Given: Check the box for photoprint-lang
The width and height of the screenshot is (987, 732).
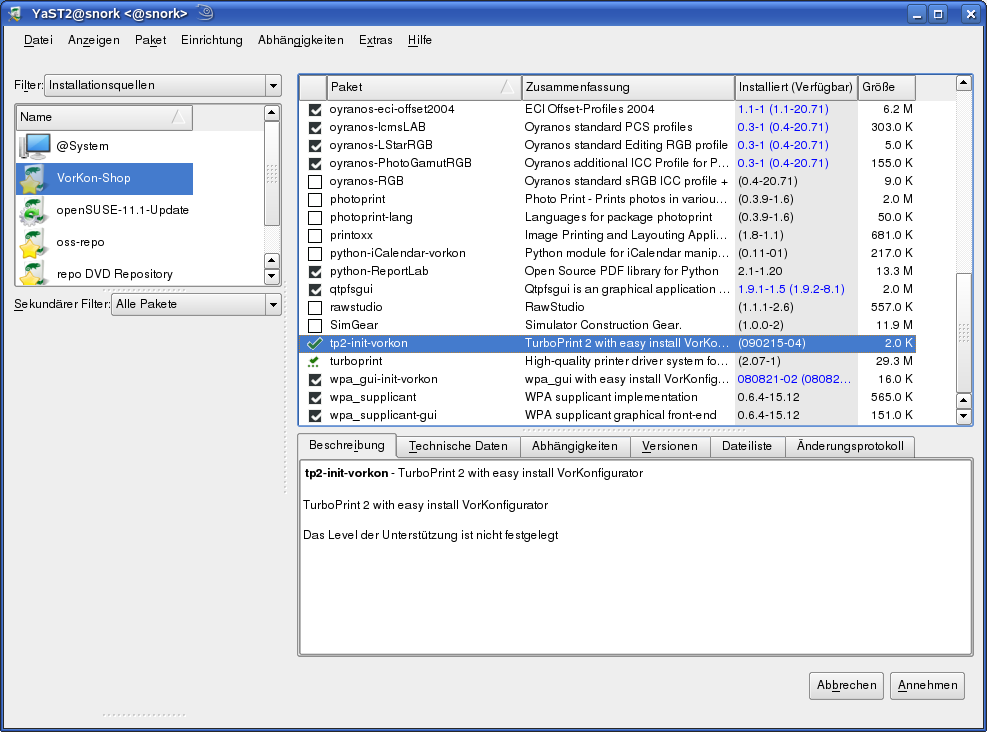Looking at the screenshot, I should (315, 218).
